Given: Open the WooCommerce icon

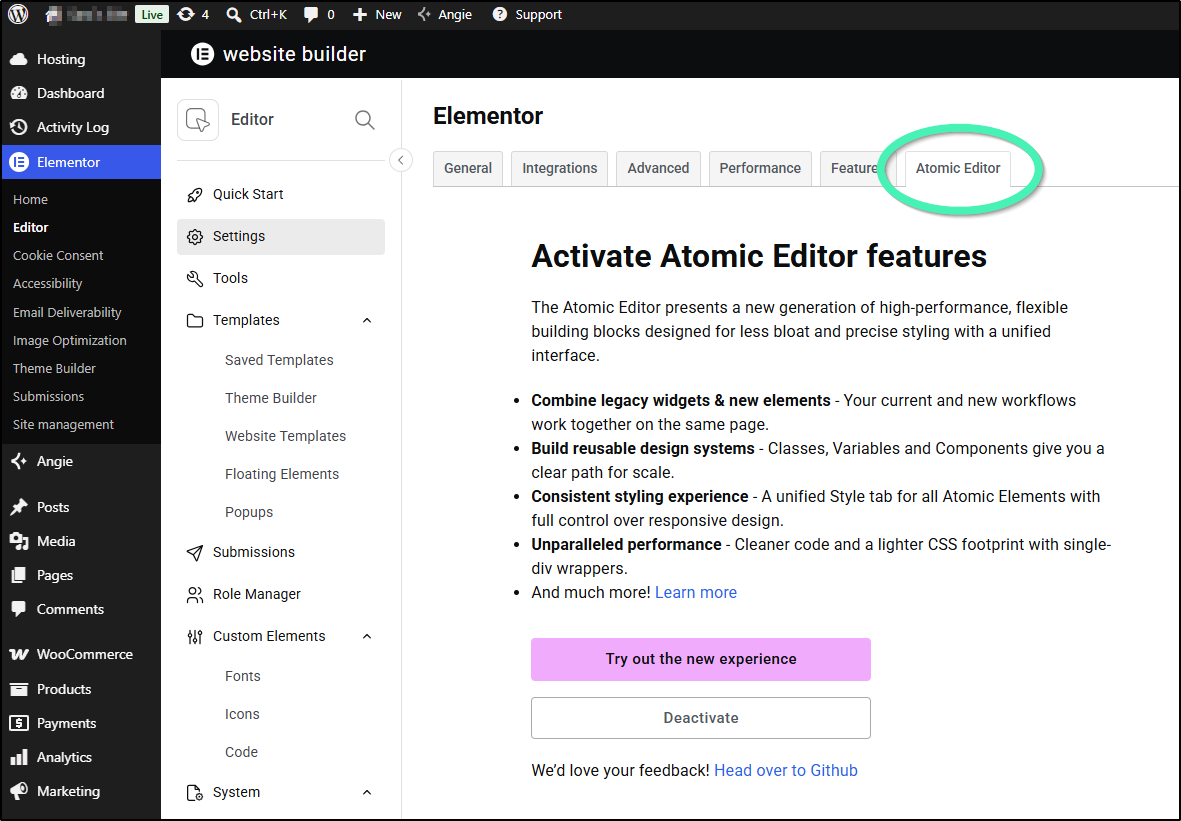Looking at the screenshot, I should [x=19, y=655].
